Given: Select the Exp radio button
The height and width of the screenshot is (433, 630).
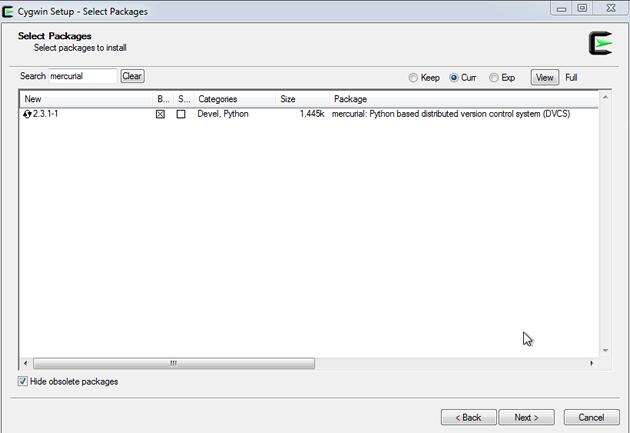Looking at the screenshot, I should pos(493,78).
